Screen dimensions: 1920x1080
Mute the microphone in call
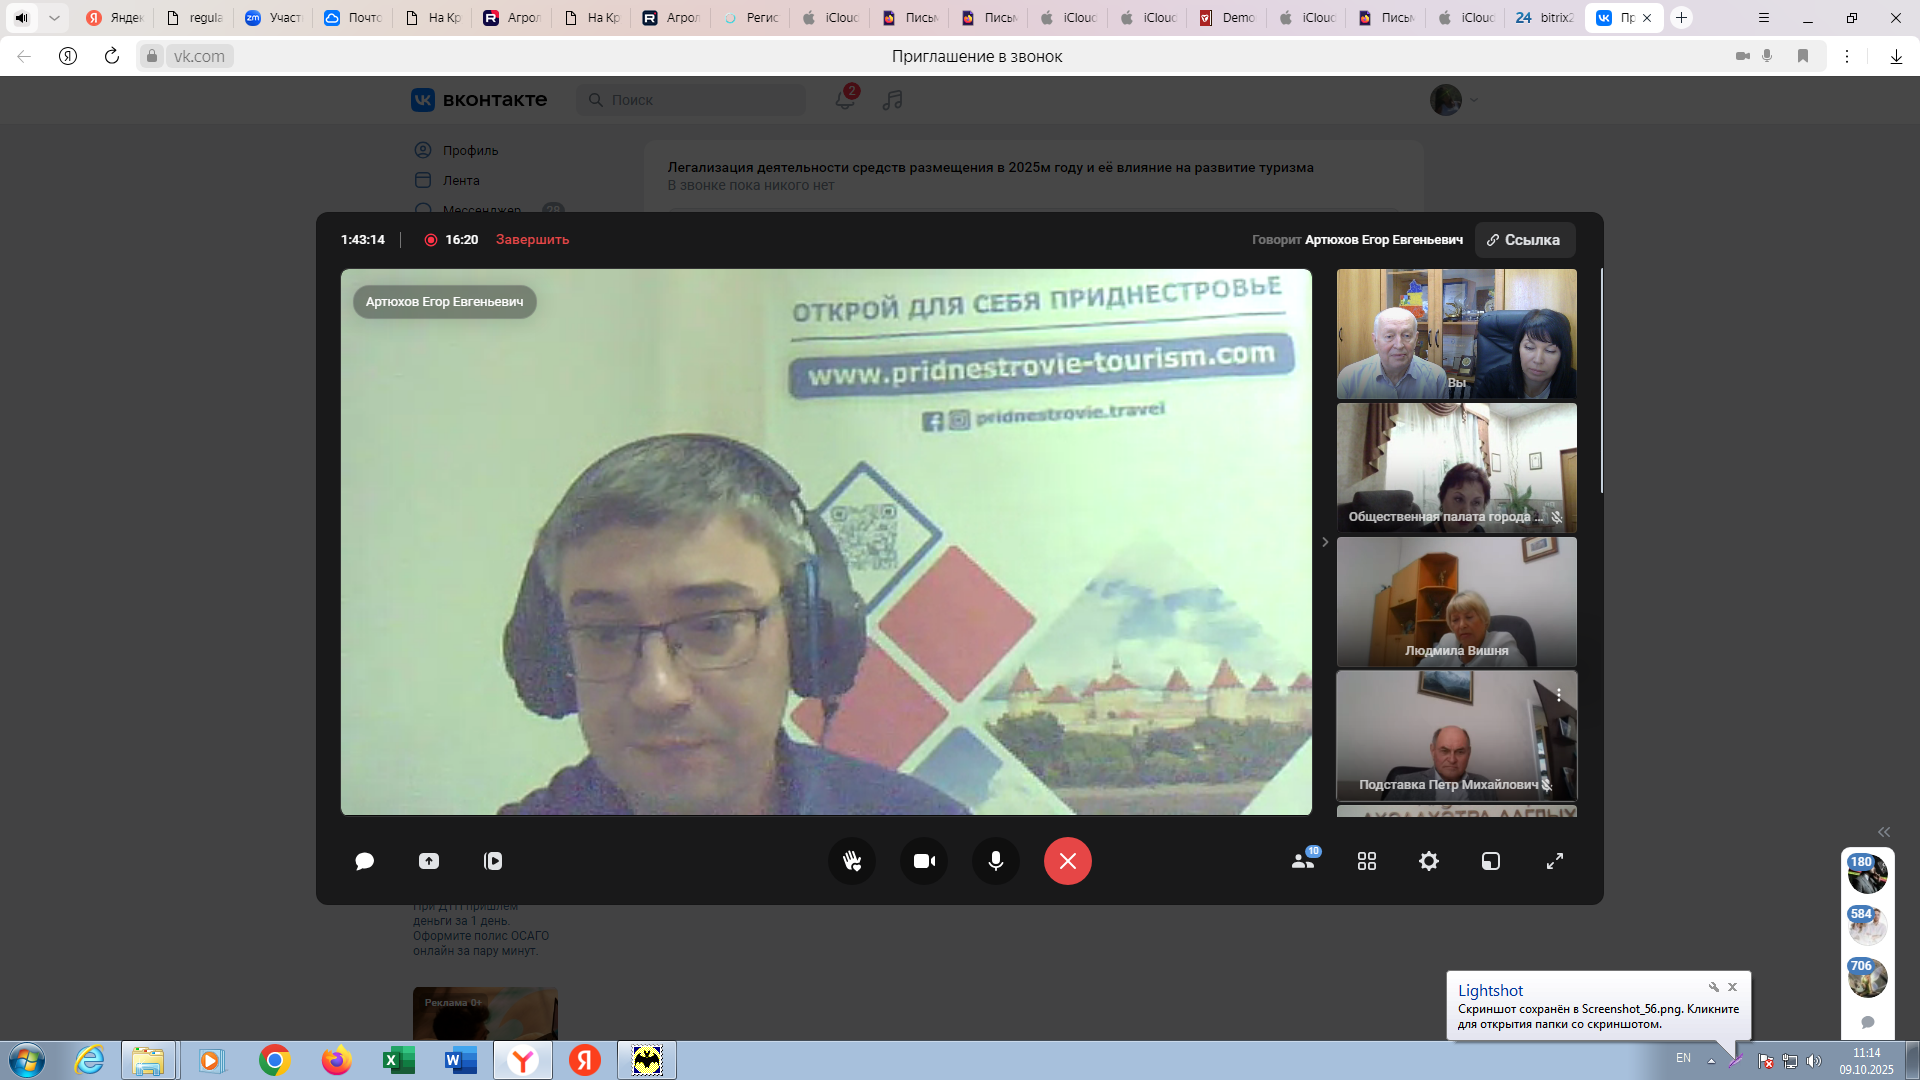pyautogui.click(x=996, y=861)
